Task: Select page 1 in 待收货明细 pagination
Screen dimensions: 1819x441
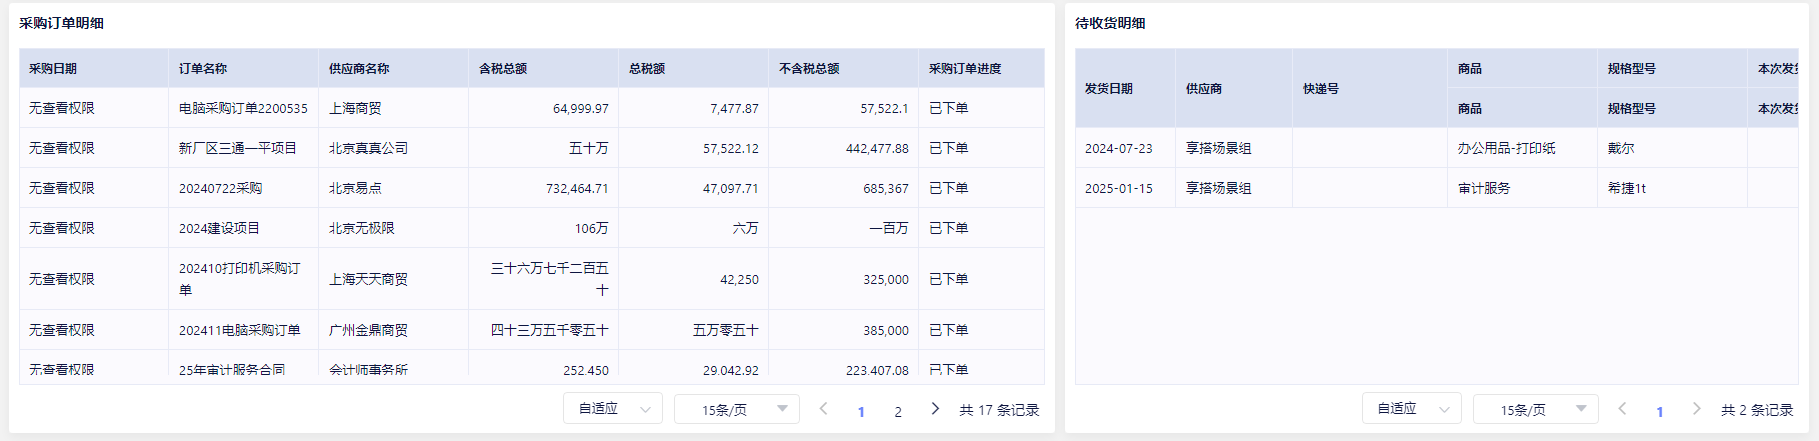Action: tap(1660, 411)
